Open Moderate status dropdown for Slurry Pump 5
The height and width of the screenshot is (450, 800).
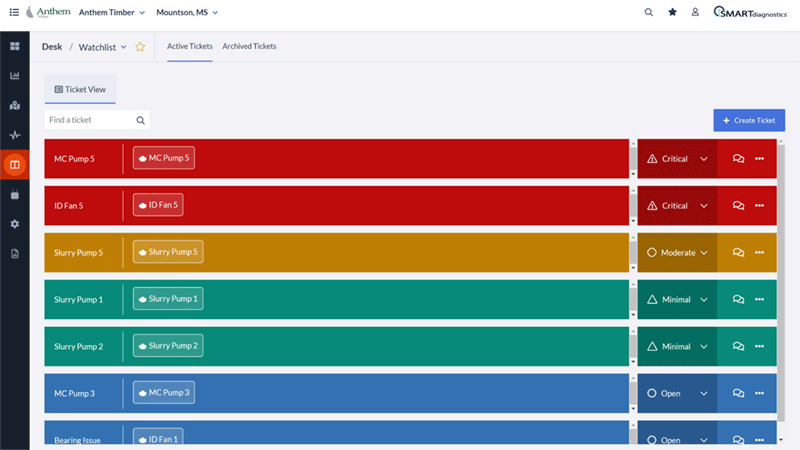[677, 253]
